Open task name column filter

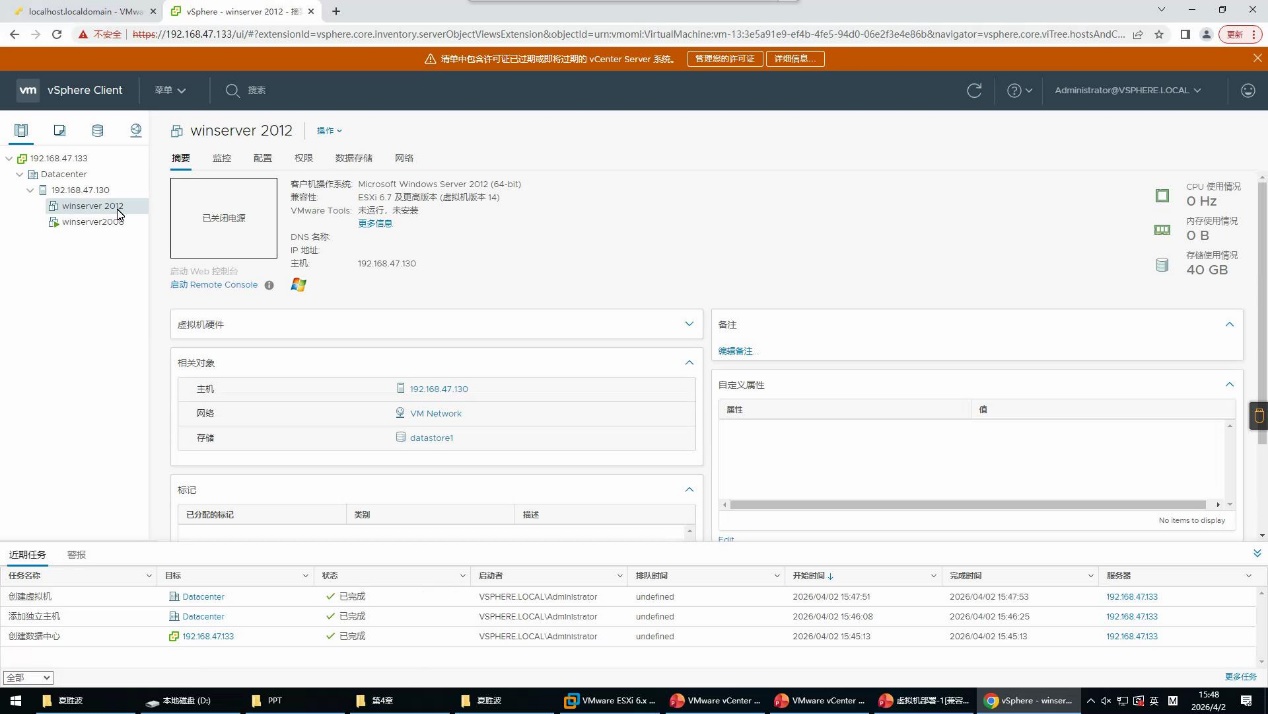tap(150, 576)
